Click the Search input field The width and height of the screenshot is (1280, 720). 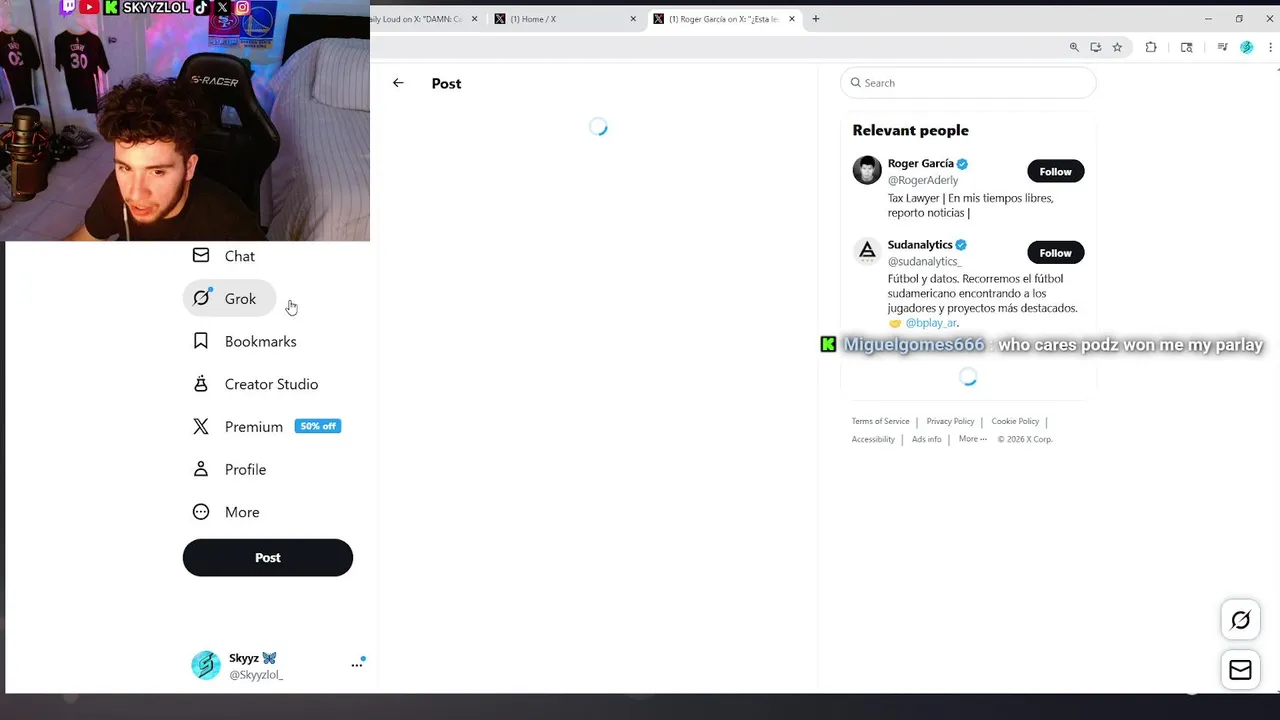(968, 83)
